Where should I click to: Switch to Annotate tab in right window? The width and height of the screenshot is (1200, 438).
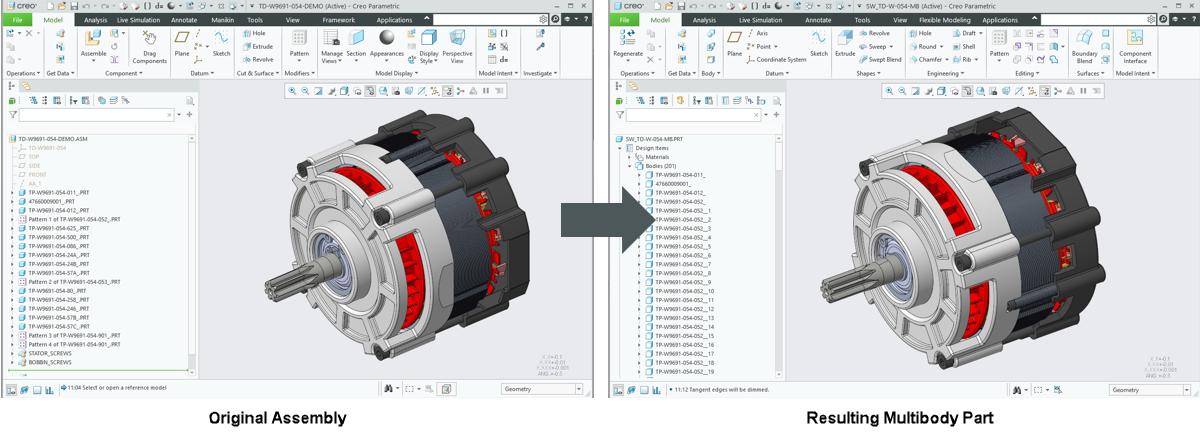818,19
